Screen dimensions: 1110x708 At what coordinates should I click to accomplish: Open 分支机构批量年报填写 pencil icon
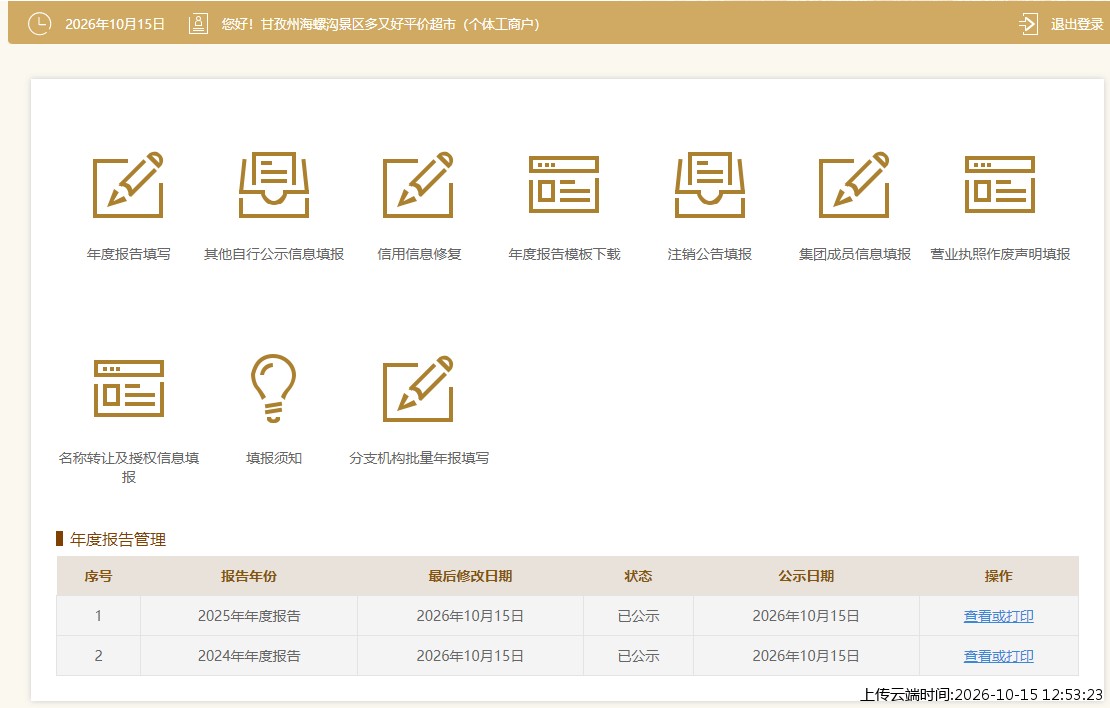(x=418, y=388)
